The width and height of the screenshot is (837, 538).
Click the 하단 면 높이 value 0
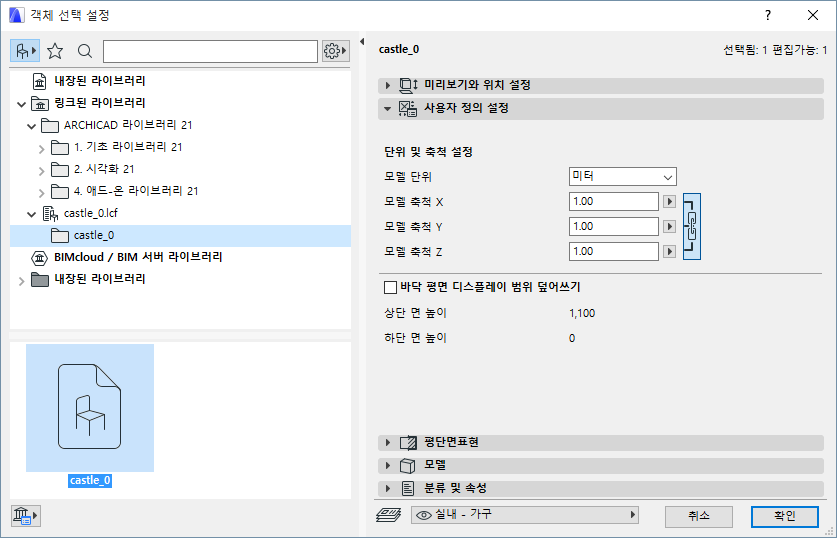[x=572, y=338]
